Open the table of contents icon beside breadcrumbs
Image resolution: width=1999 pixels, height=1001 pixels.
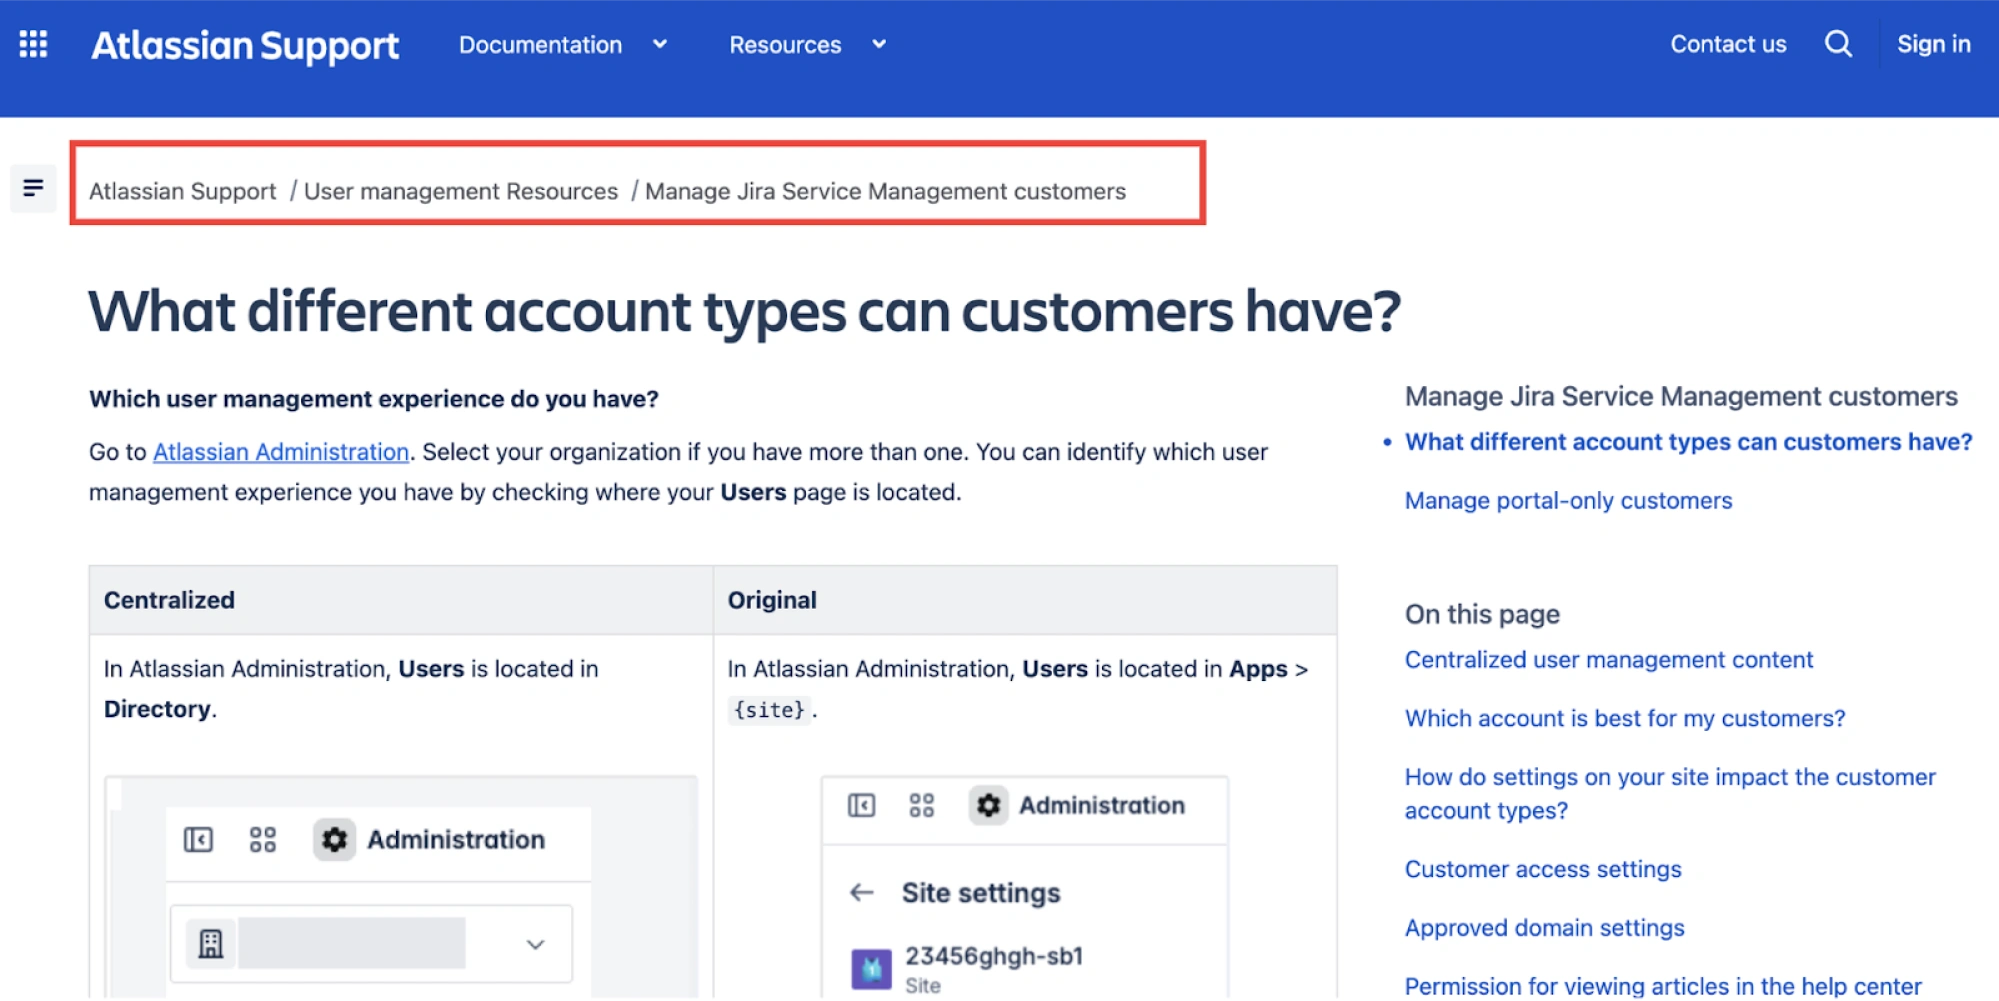pos(33,188)
